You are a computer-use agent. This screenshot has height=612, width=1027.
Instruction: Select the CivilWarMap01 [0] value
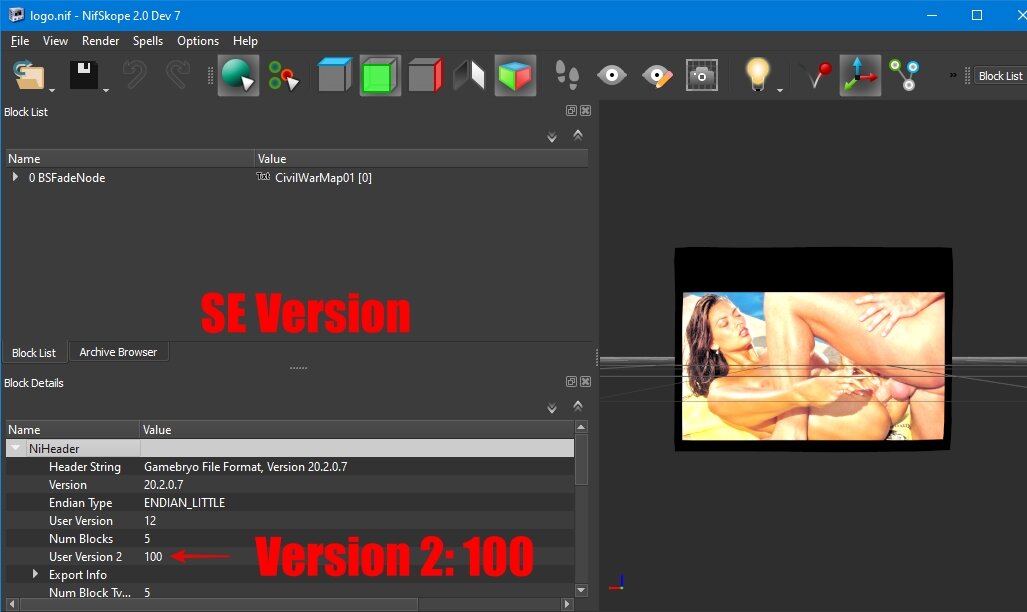coord(323,178)
